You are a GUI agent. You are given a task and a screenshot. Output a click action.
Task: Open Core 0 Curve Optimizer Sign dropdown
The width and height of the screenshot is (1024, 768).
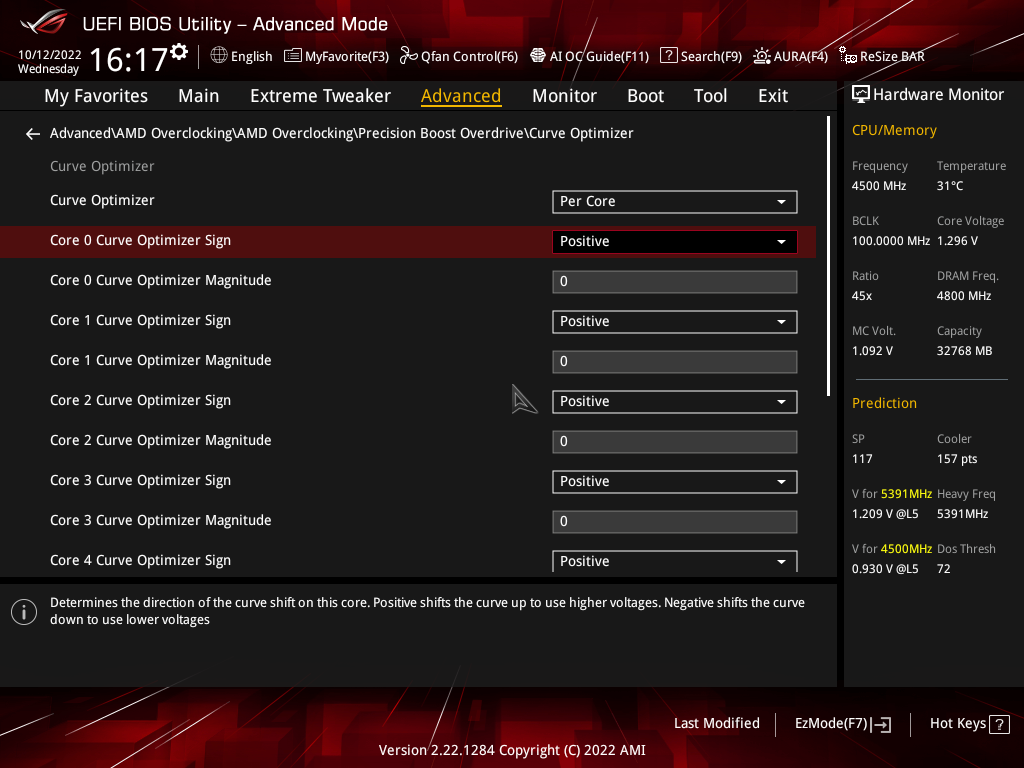coord(675,242)
